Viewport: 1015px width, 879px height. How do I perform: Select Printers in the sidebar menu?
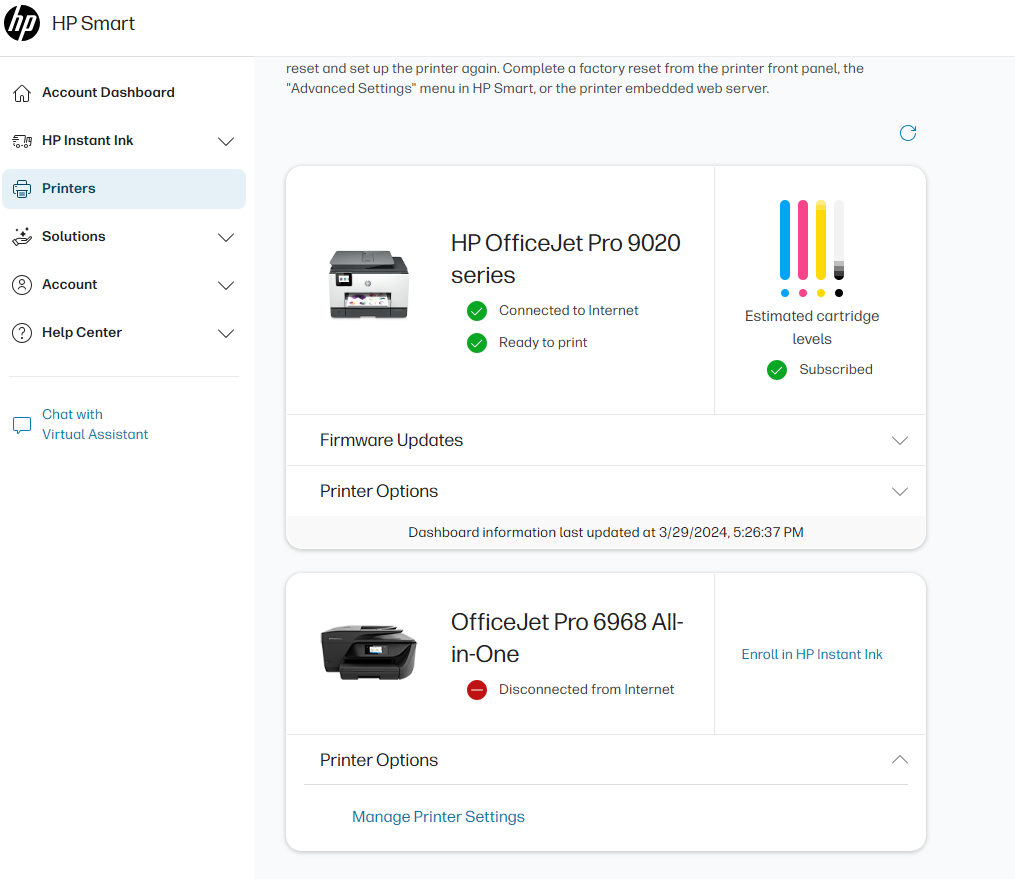point(69,188)
